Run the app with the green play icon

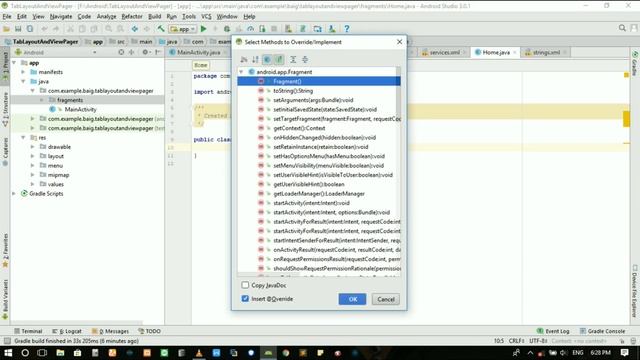[203, 29]
